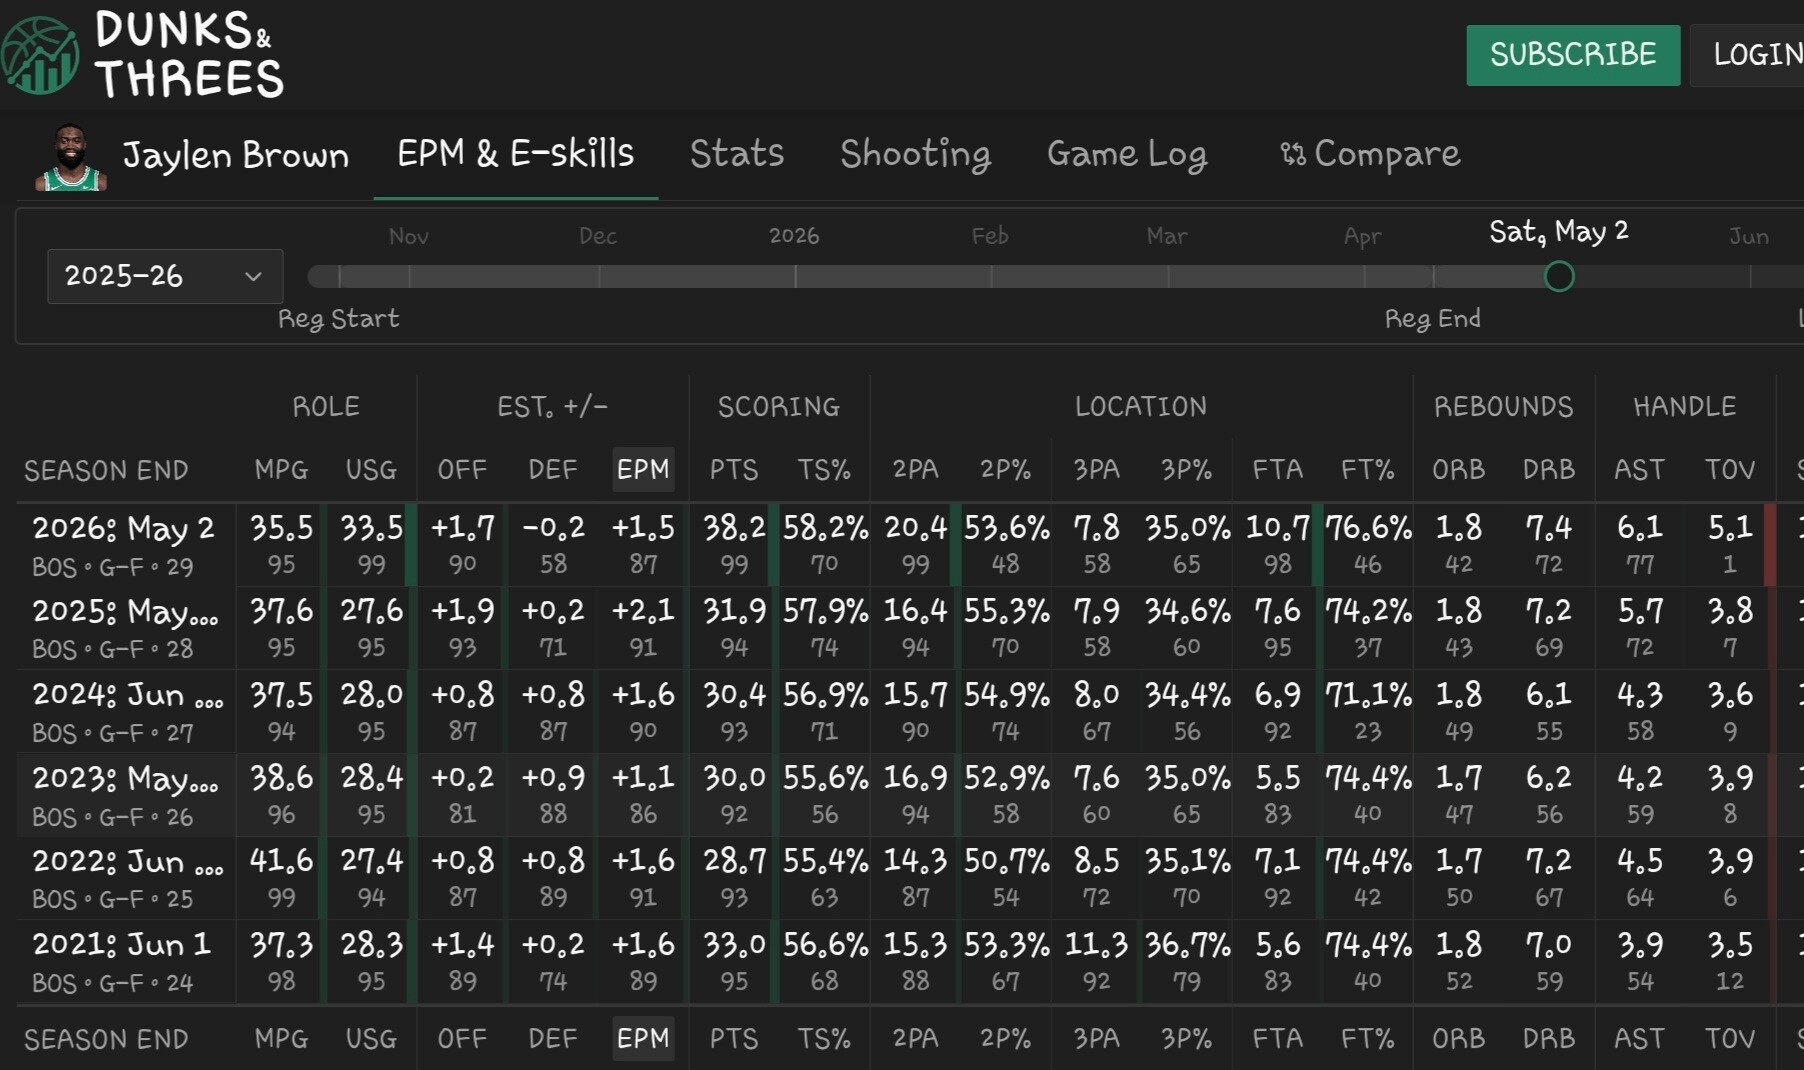
Task: Click the date slider handle at May 2
Action: 1559,276
